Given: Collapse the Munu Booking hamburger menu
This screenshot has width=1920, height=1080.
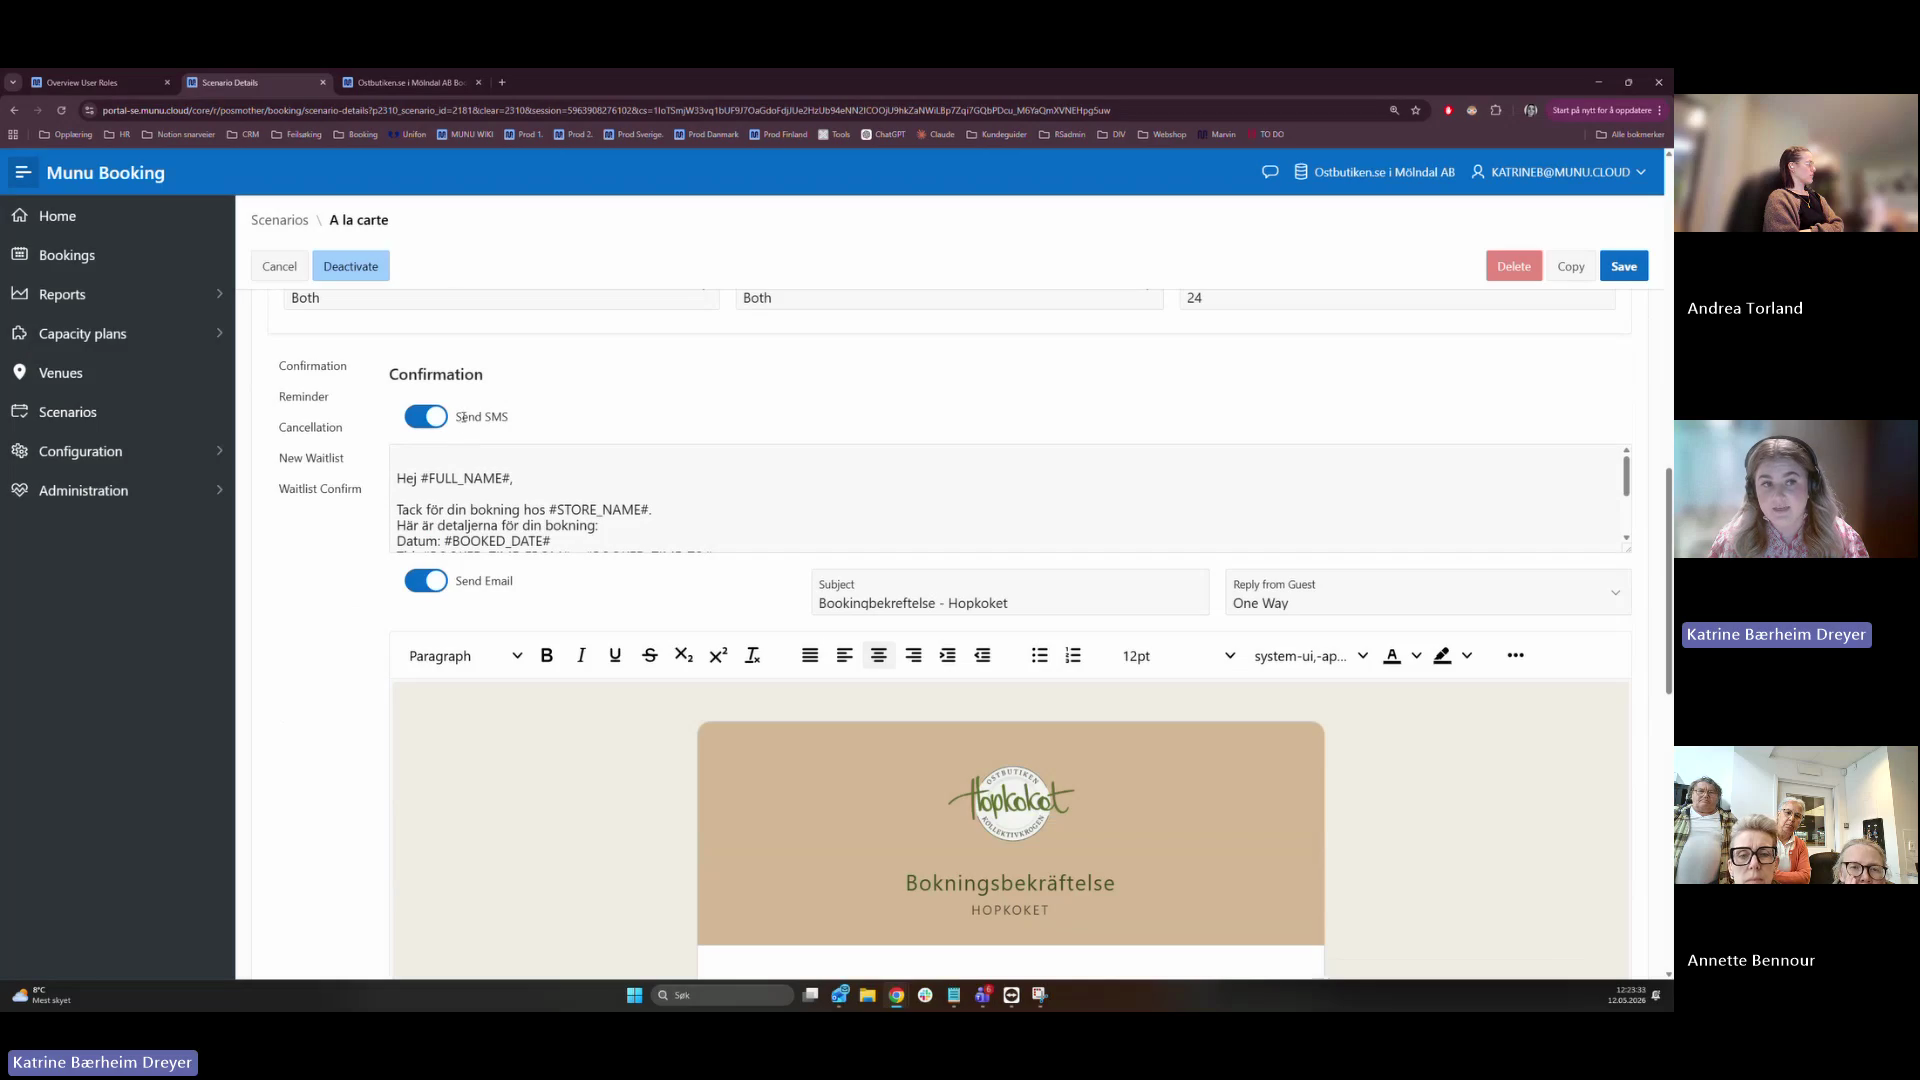Looking at the screenshot, I should tap(23, 173).
